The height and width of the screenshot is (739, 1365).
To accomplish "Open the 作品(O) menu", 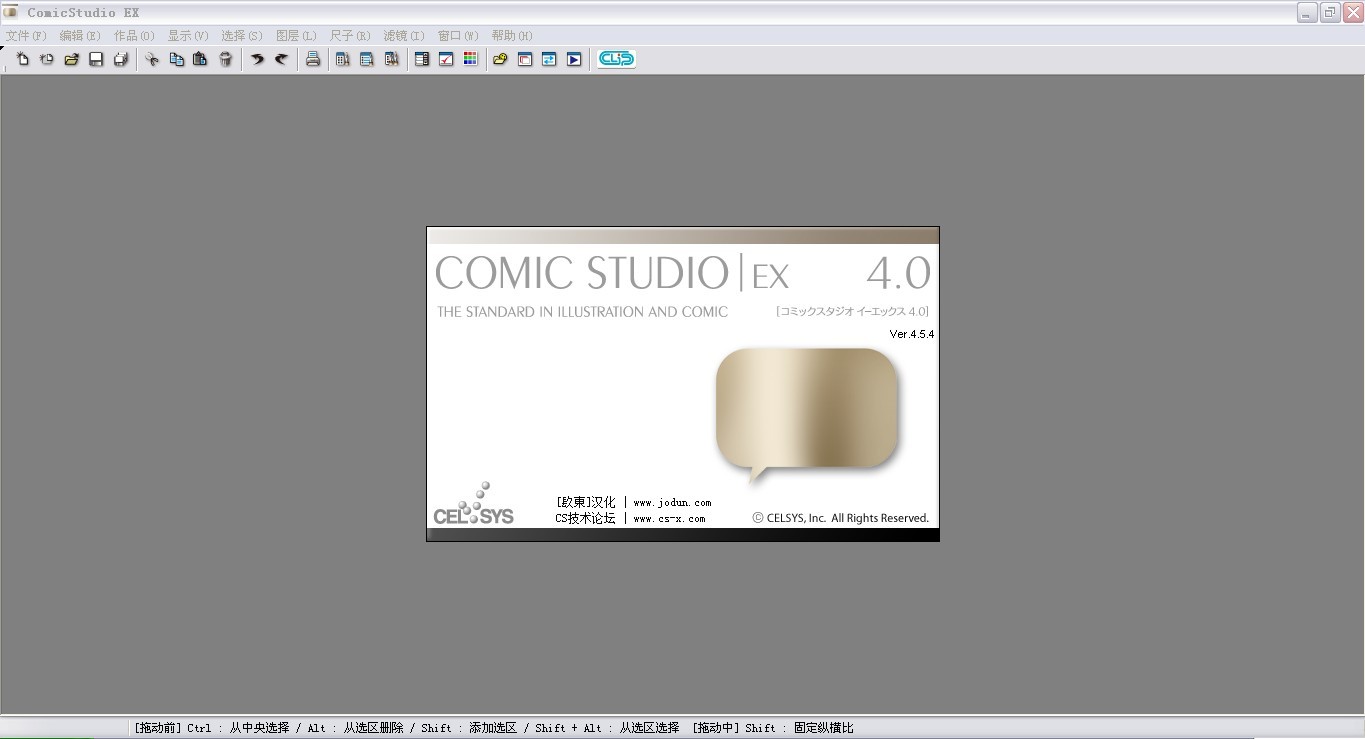I will tap(134, 35).
